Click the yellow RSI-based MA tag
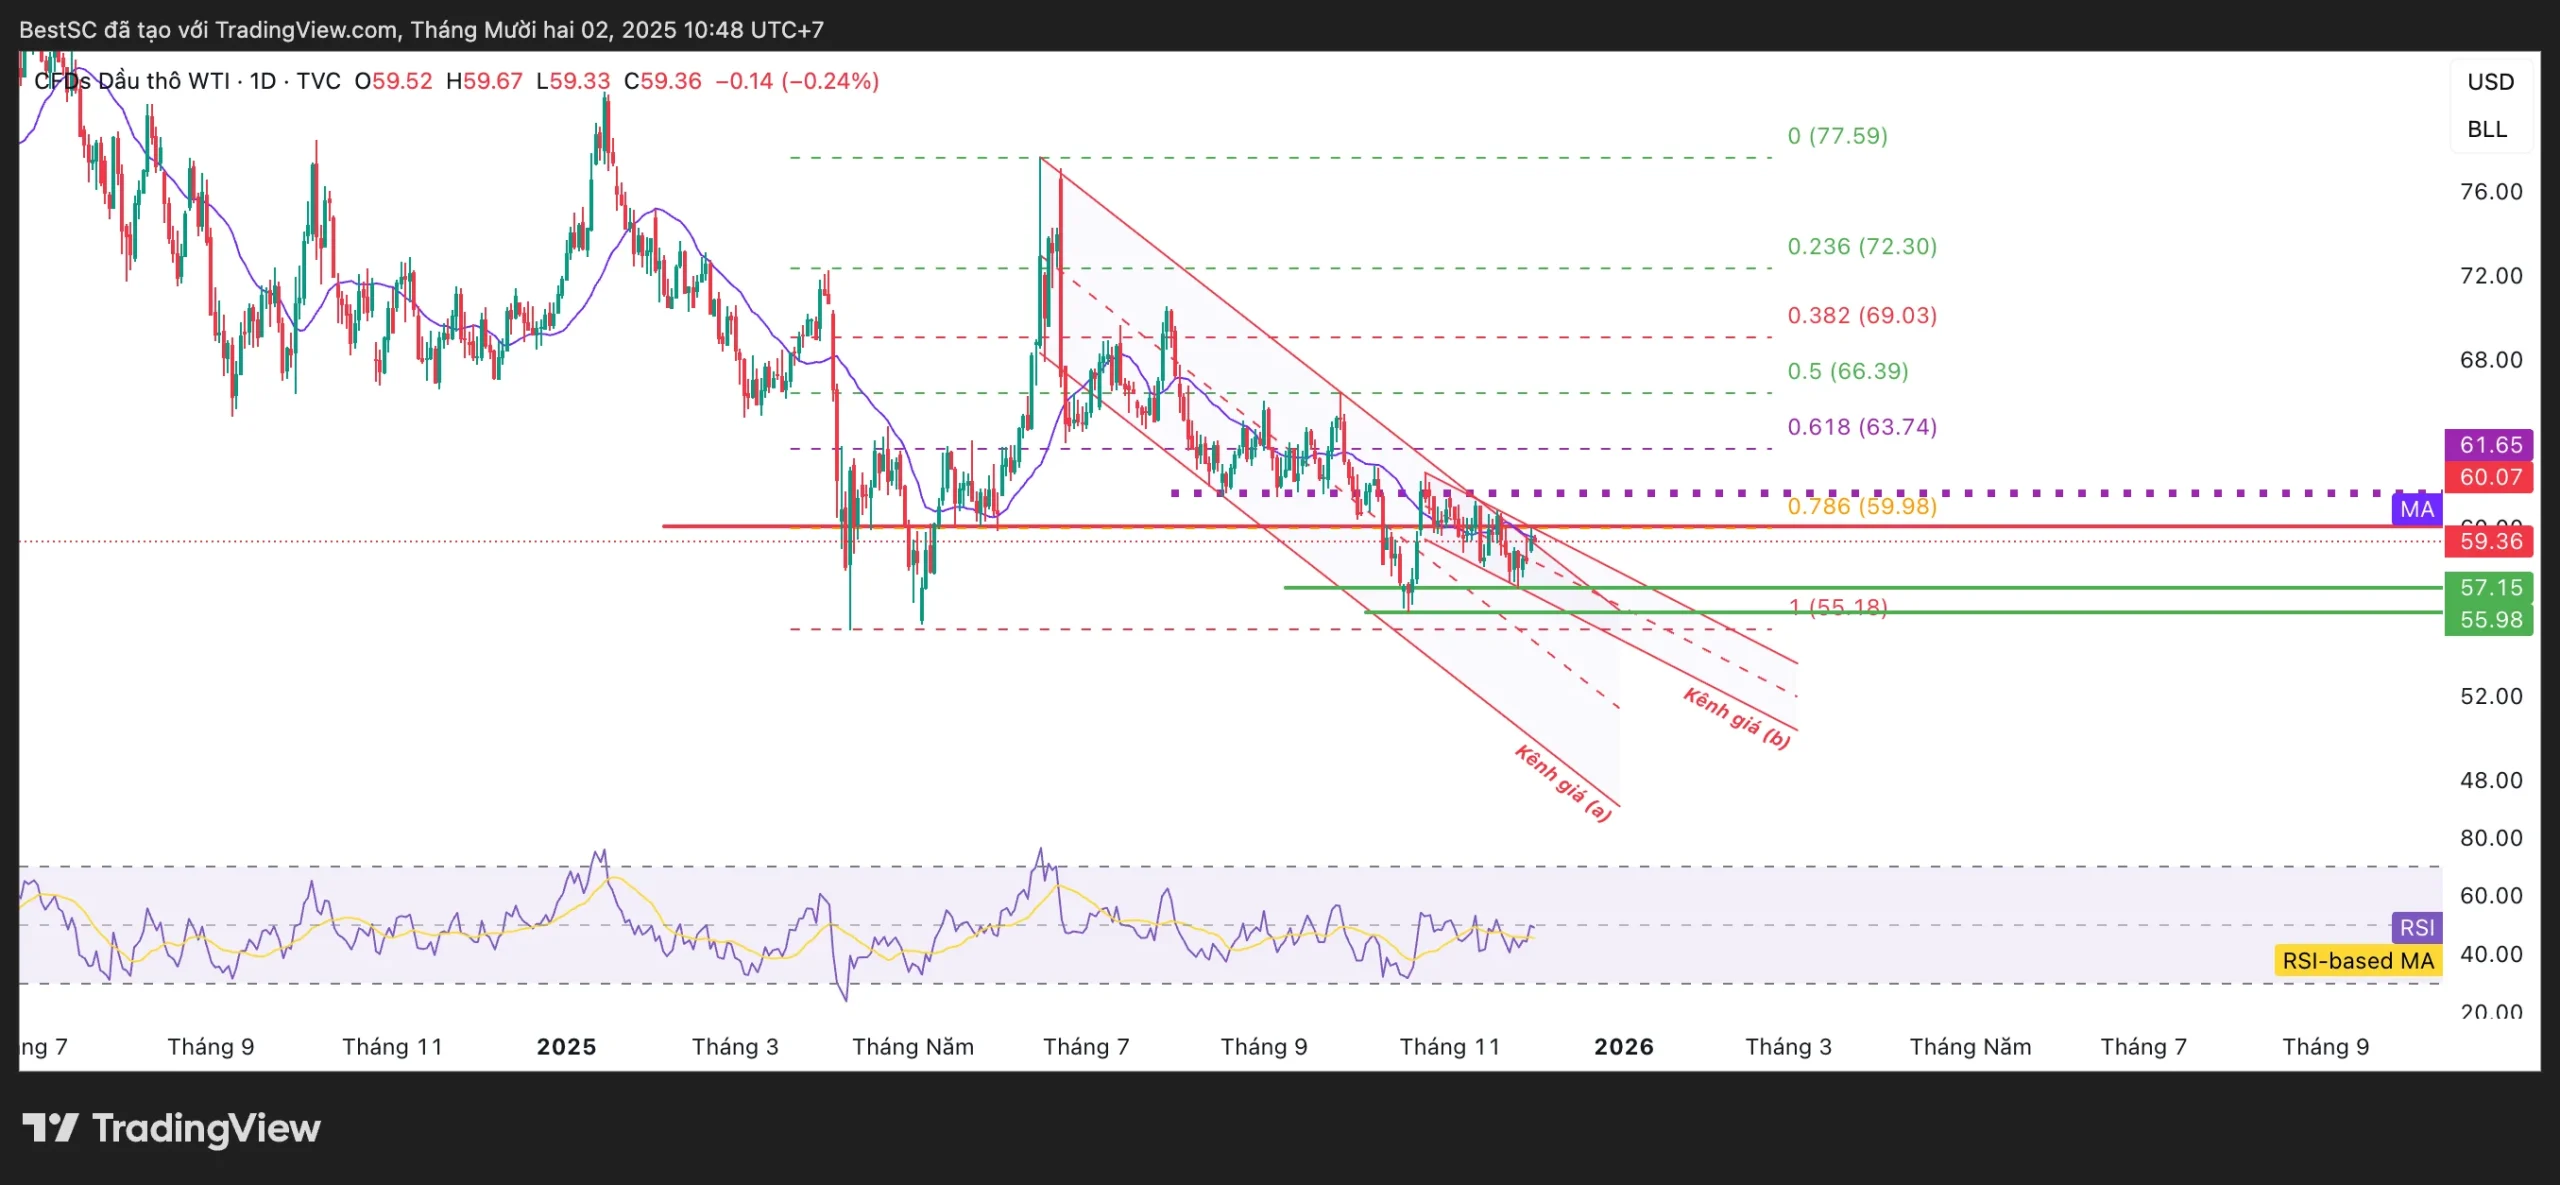The height and width of the screenshot is (1185, 2560). pyautogui.click(x=2357, y=961)
